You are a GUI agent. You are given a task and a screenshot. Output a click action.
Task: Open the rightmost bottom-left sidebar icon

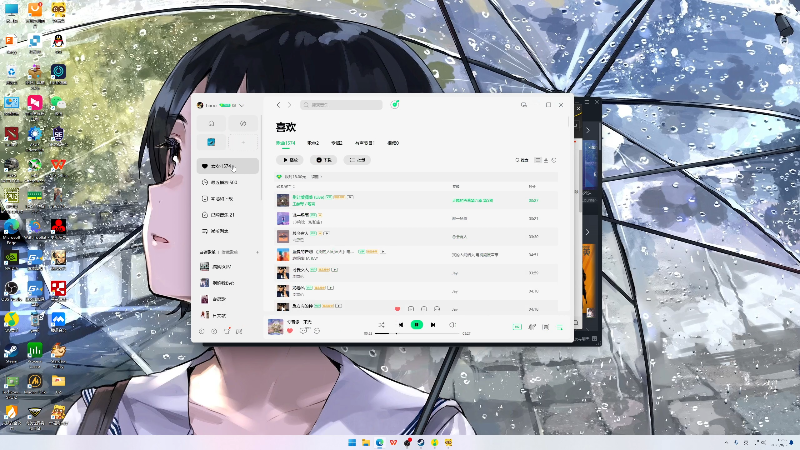[x=240, y=332]
